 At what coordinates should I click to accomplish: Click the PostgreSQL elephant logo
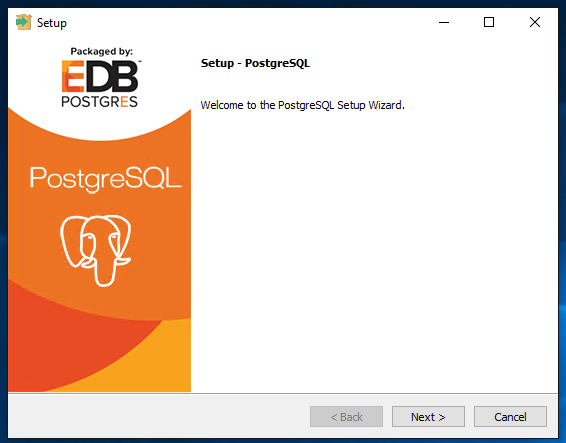pyautogui.click(x=96, y=250)
